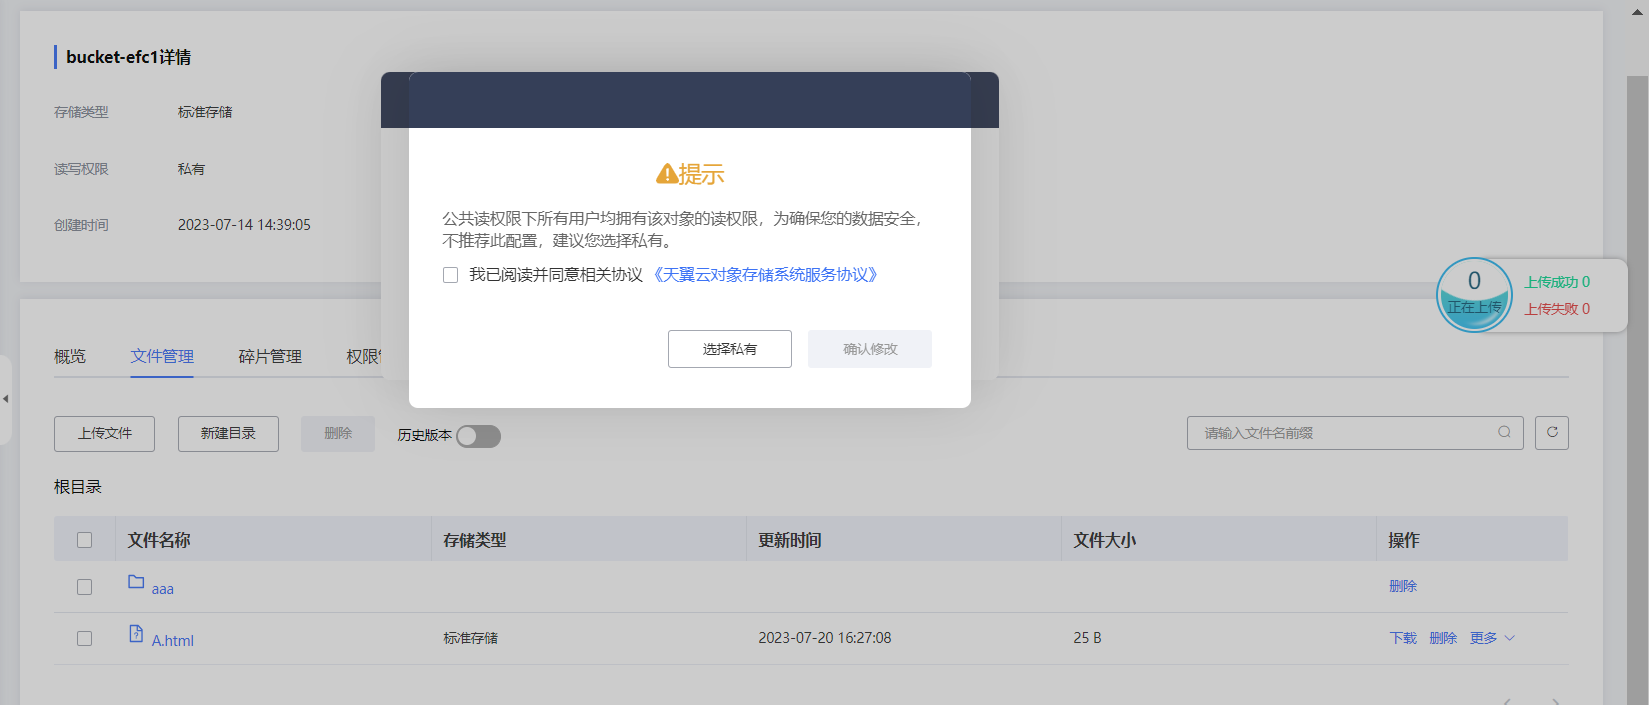The height and width of the screenshot is (705, 1649).
Task: Click the left sidebar collapse arrow
Action: pos(5,399)
